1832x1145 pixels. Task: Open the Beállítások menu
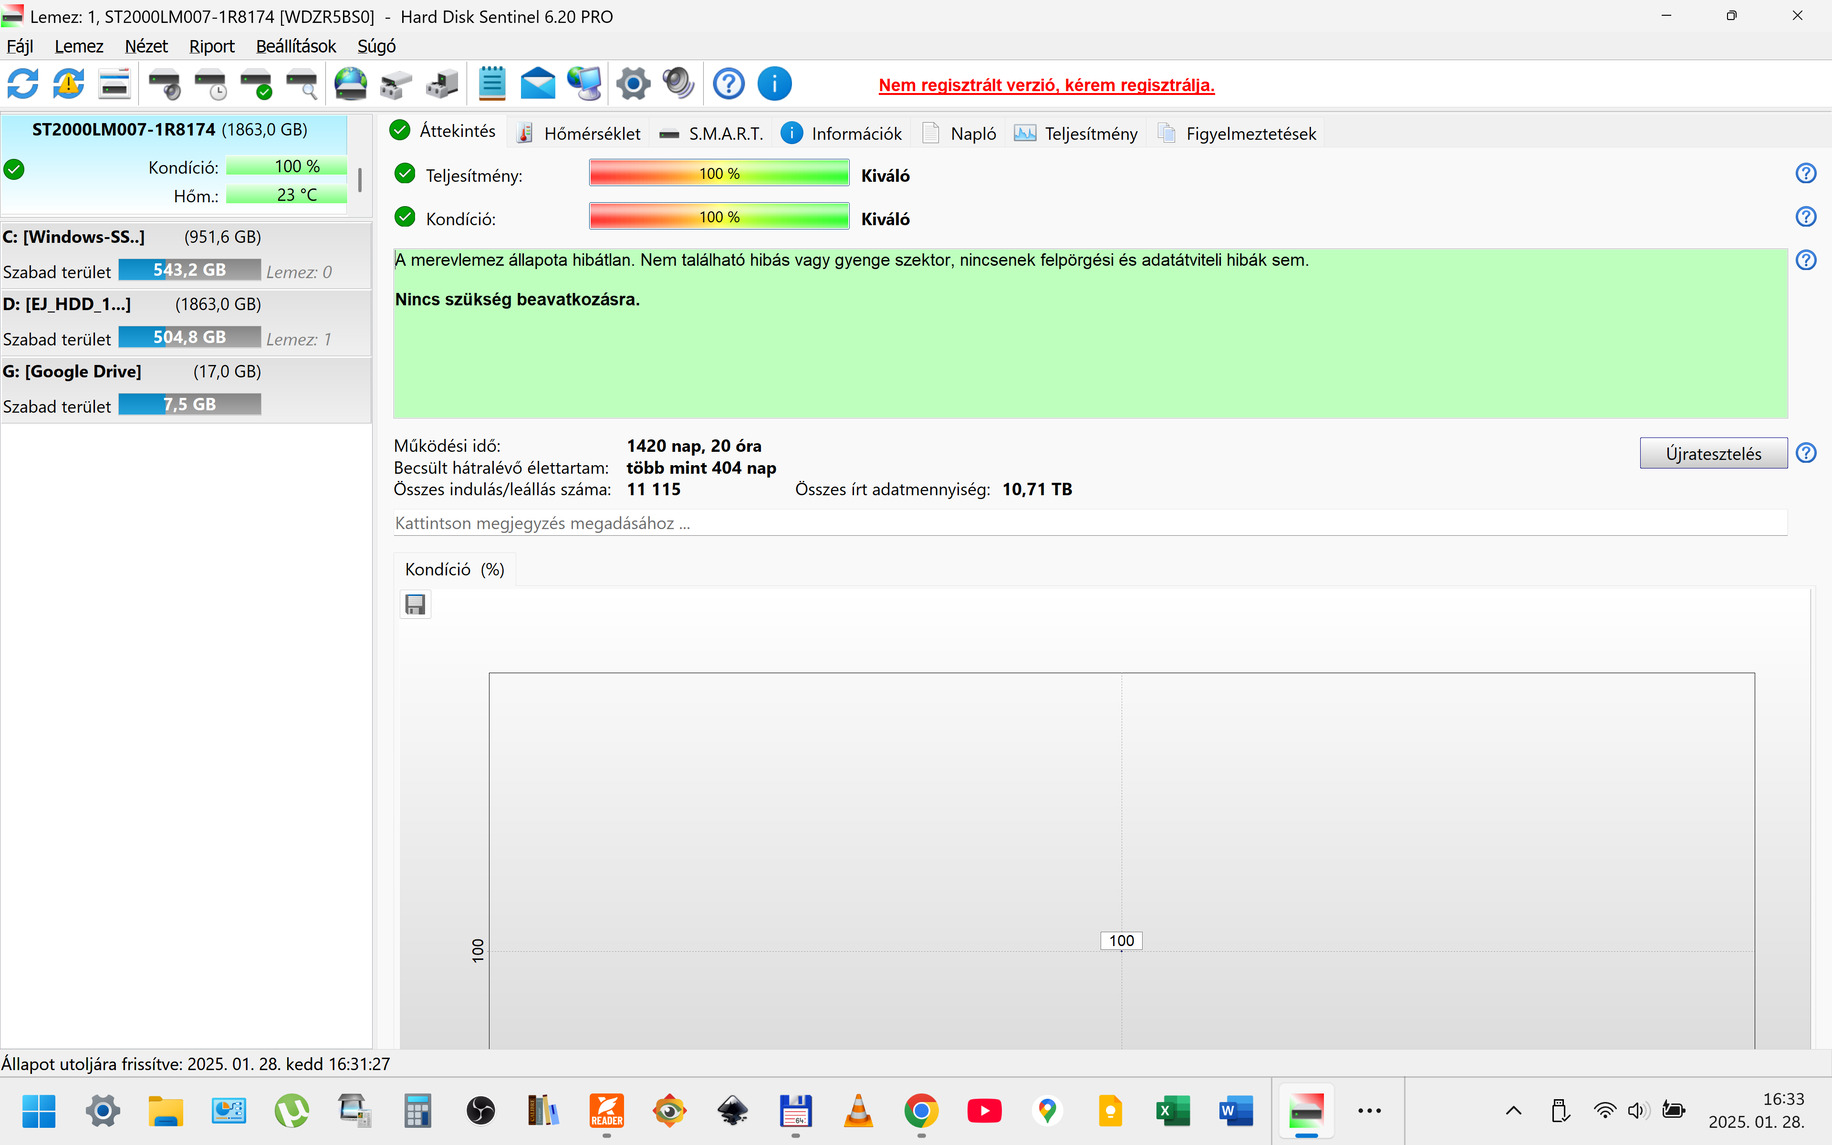pyautogui.click(x=296, y=46)
